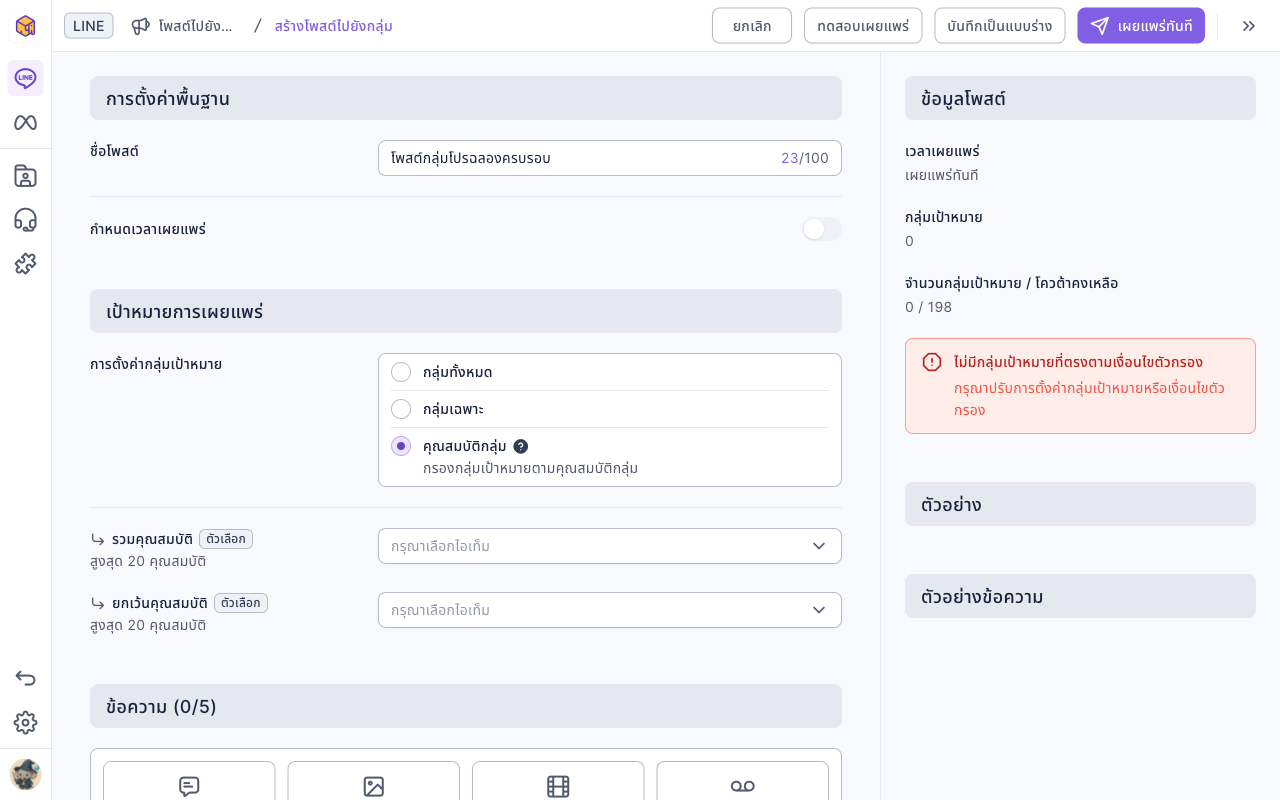Viewport: 1280px width, 800px height.
Task: Click the ตัวอย่างข้อความ panel header
Action: coord(1080,596)
